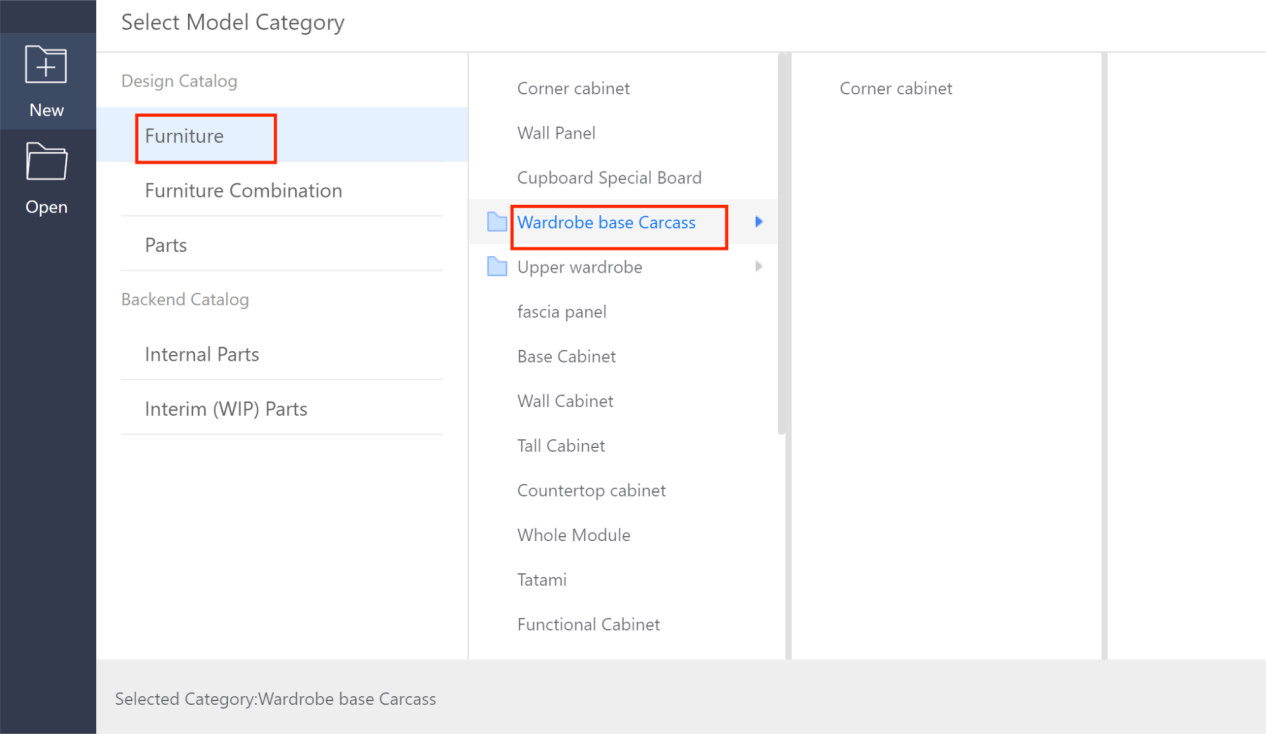The height and width of the screenshot is (734, 1266).
Task: Select Corner cabinet in the third column
Action: [x=896, y=88]
